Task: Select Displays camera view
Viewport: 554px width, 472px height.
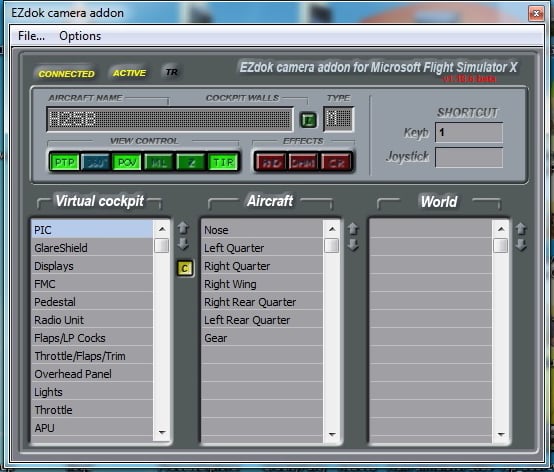Action: tap(92, 266)
